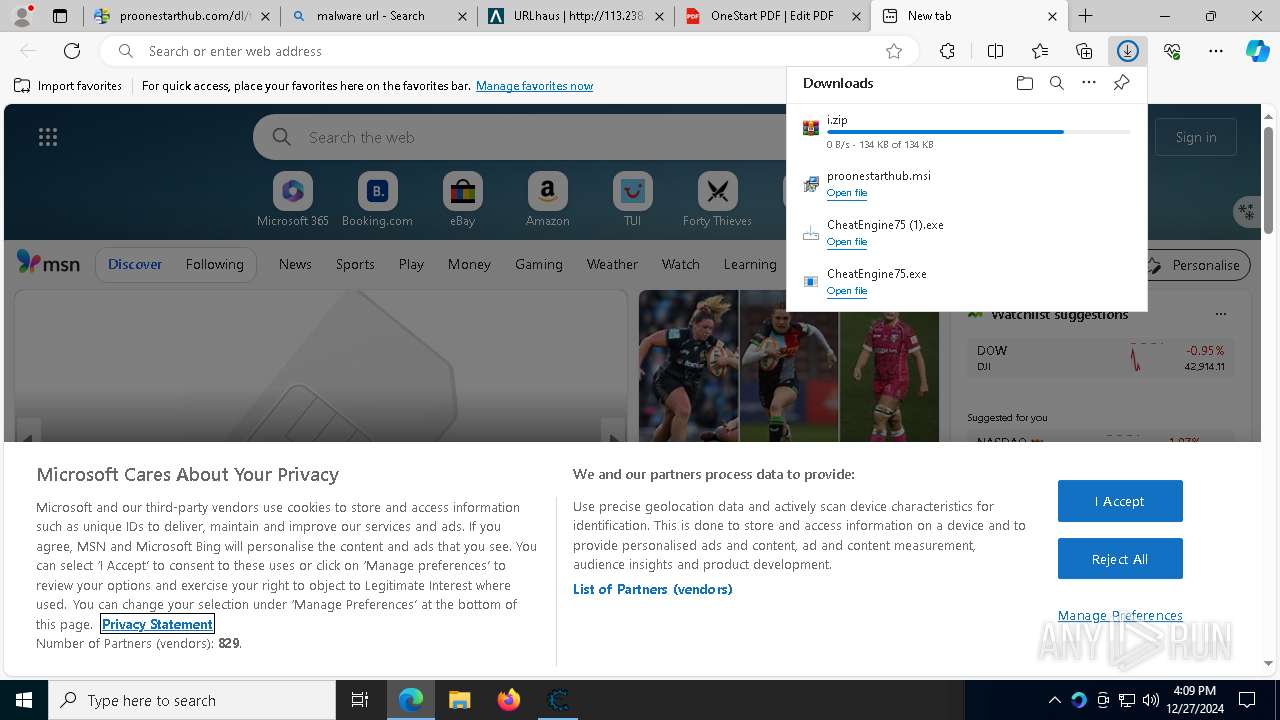Open the Weather category
The image size is (1280, 720).
tap(612, 264)
